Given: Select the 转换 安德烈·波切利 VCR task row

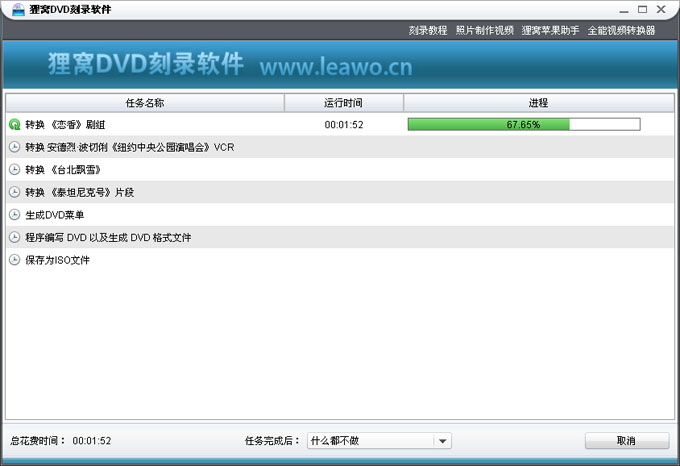Looking at the screenshot, I should pyautogui.click(x=340, y=147).
